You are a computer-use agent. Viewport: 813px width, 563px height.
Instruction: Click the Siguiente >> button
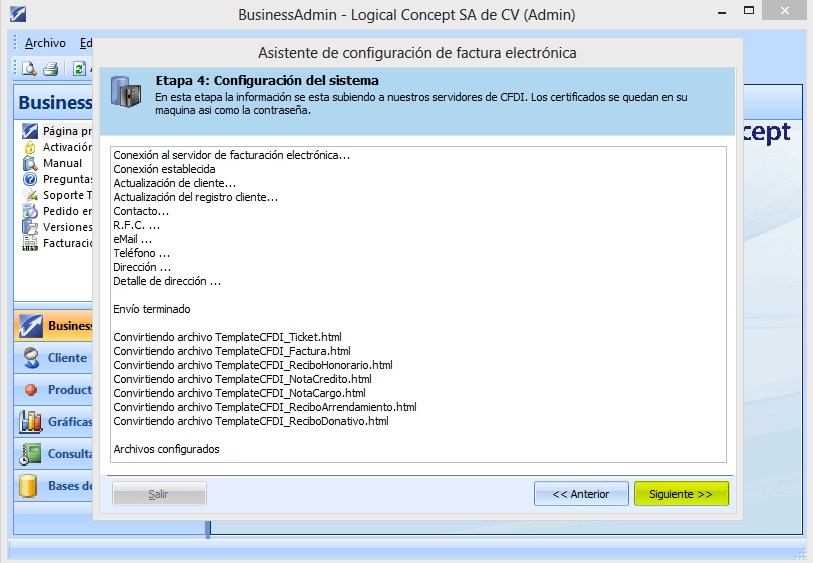[681, 494]
